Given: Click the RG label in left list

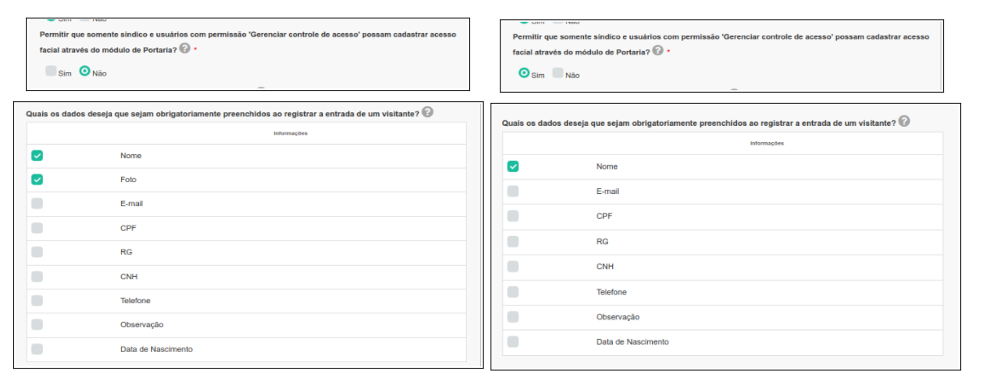Looking at the screenshot, I should 127,252.
